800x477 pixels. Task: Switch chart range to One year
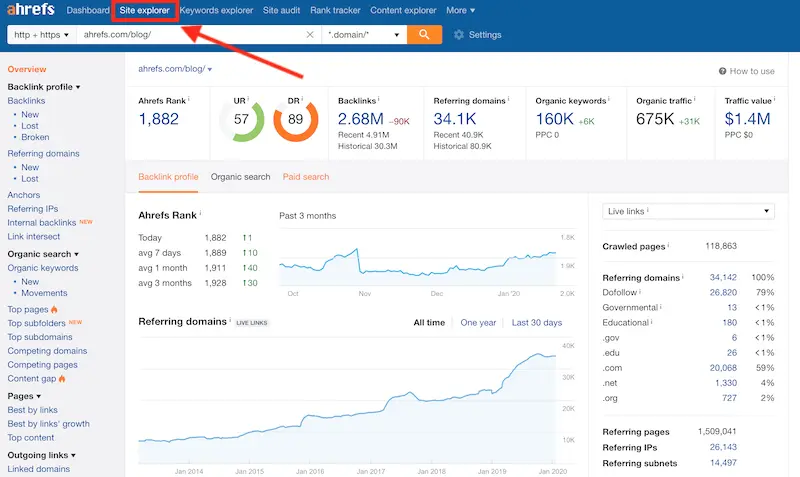[x=478, y=323]
